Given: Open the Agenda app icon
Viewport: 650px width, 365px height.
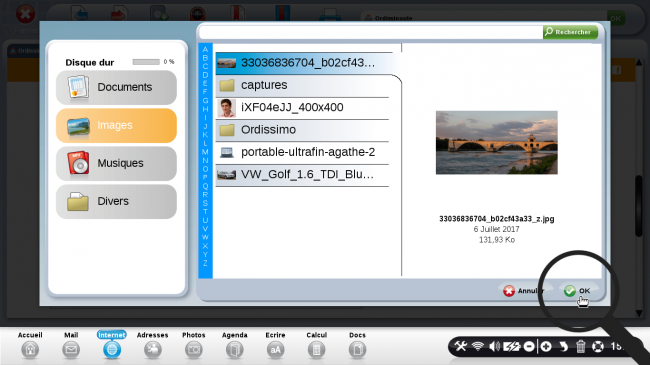Looking at the screenshot, I should (x=235, y=345).
